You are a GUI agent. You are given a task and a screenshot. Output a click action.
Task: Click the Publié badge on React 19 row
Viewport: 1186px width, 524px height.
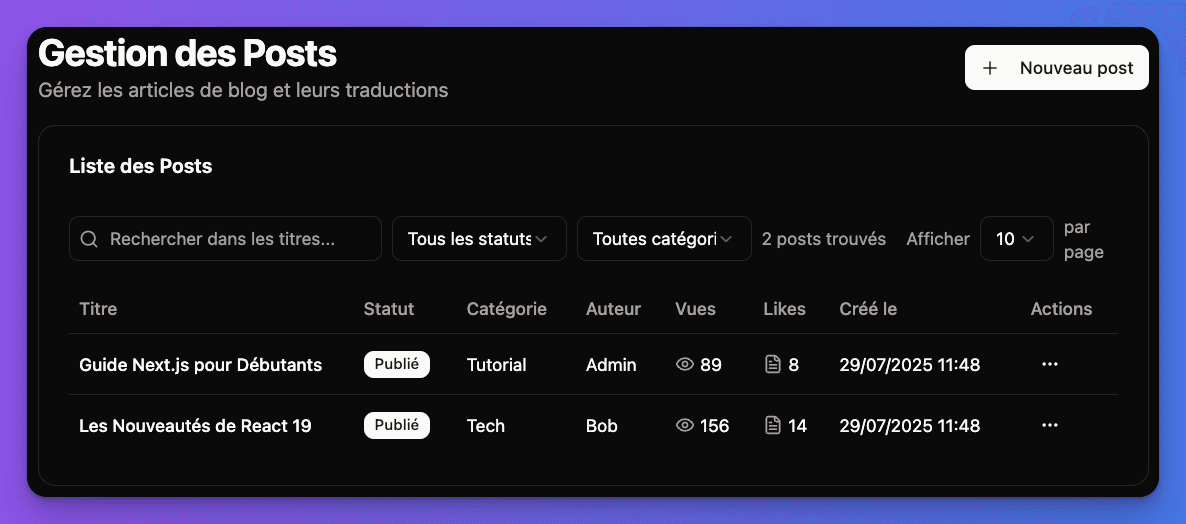pos(396,426)
